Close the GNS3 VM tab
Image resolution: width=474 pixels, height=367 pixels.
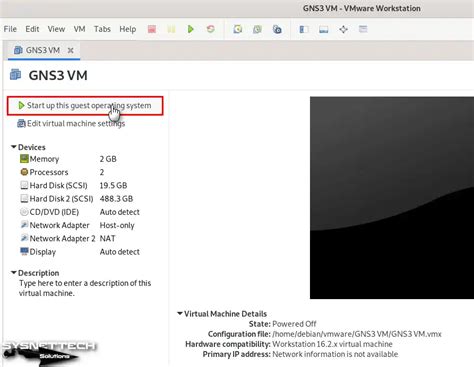tap(70, 50)
